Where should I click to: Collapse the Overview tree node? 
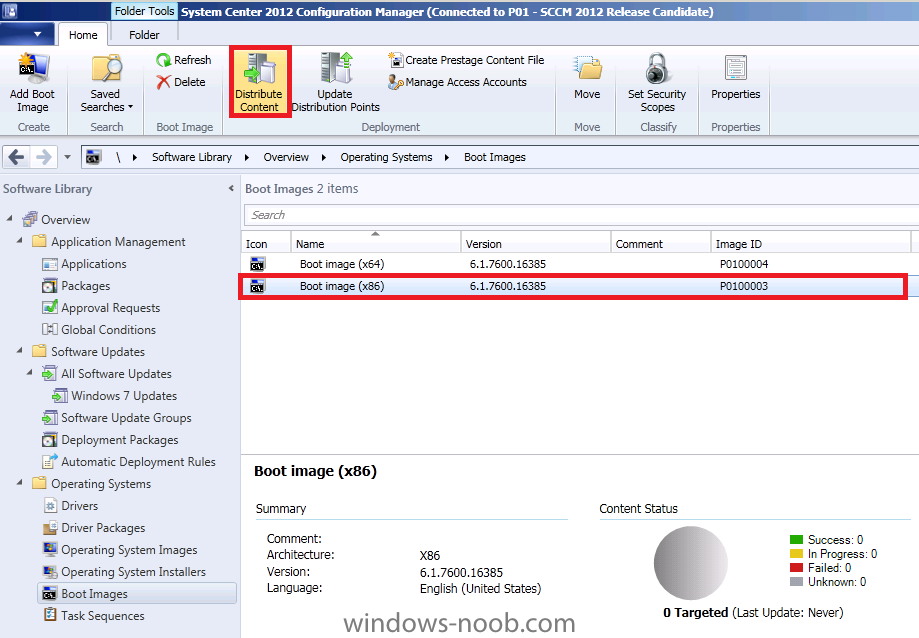[9, 219]
